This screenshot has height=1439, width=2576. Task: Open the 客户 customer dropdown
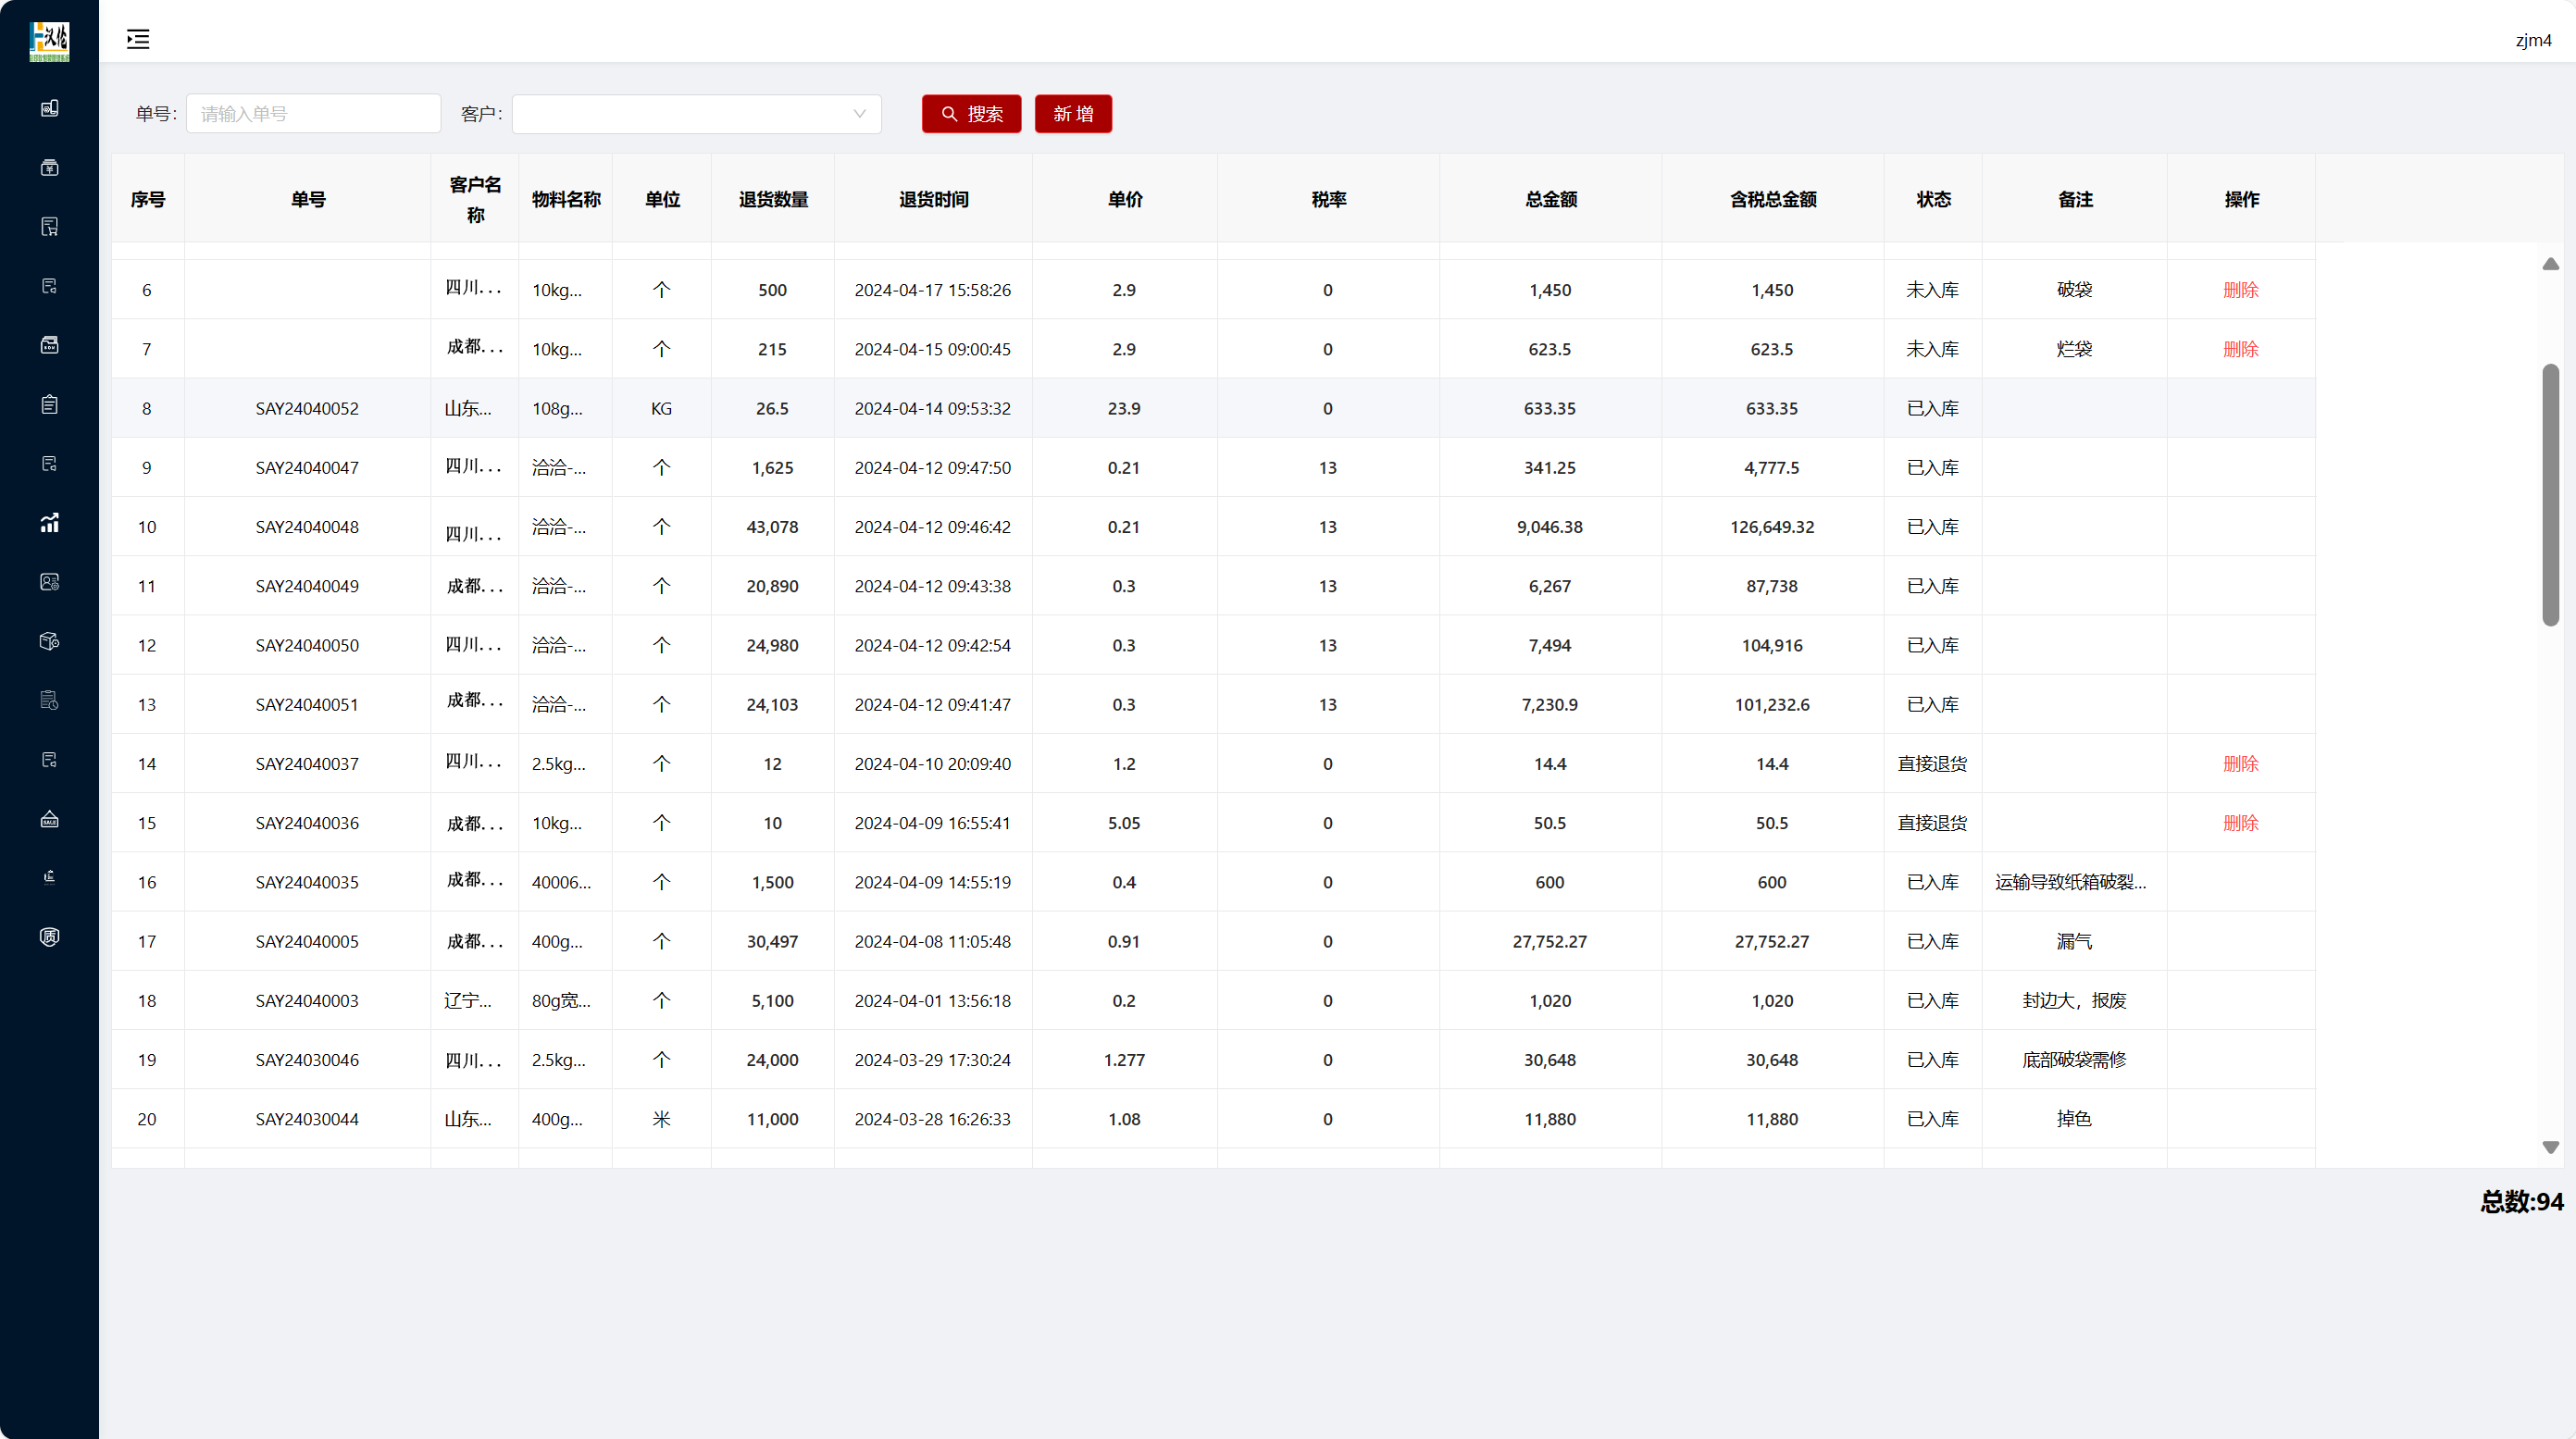pos(696,114)
